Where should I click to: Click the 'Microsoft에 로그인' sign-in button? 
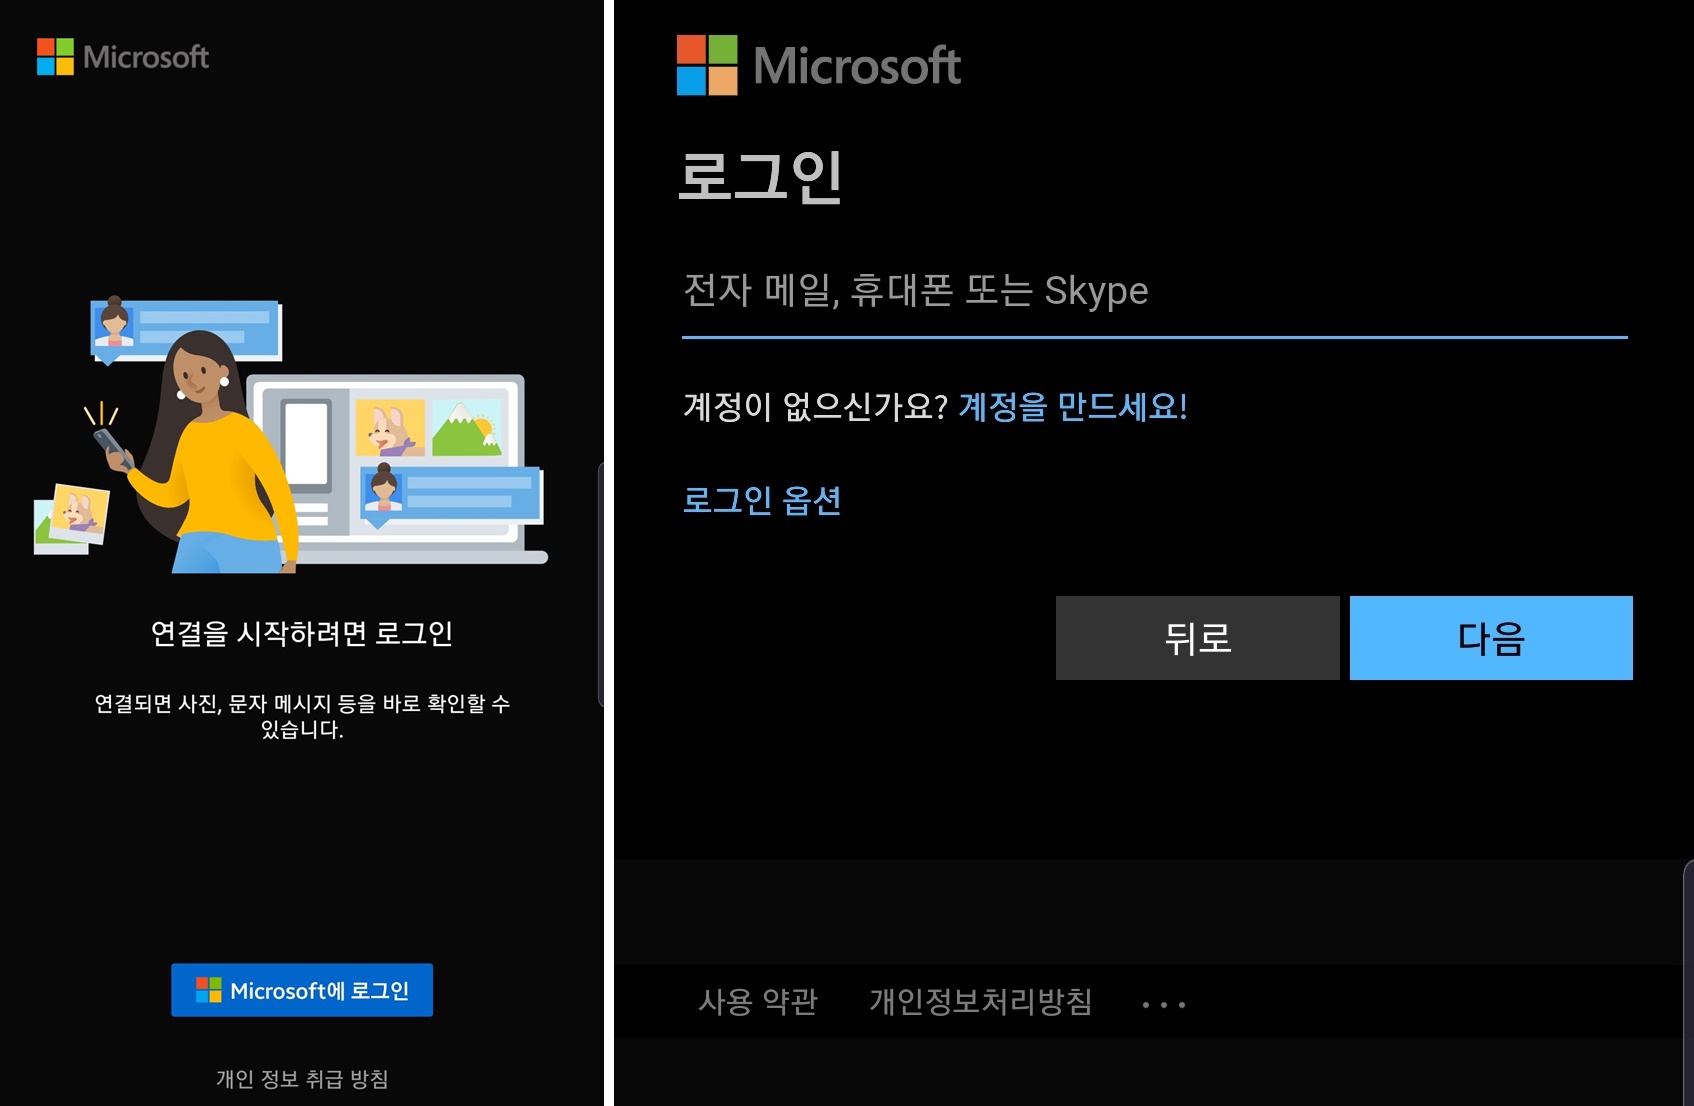(302, 990)
